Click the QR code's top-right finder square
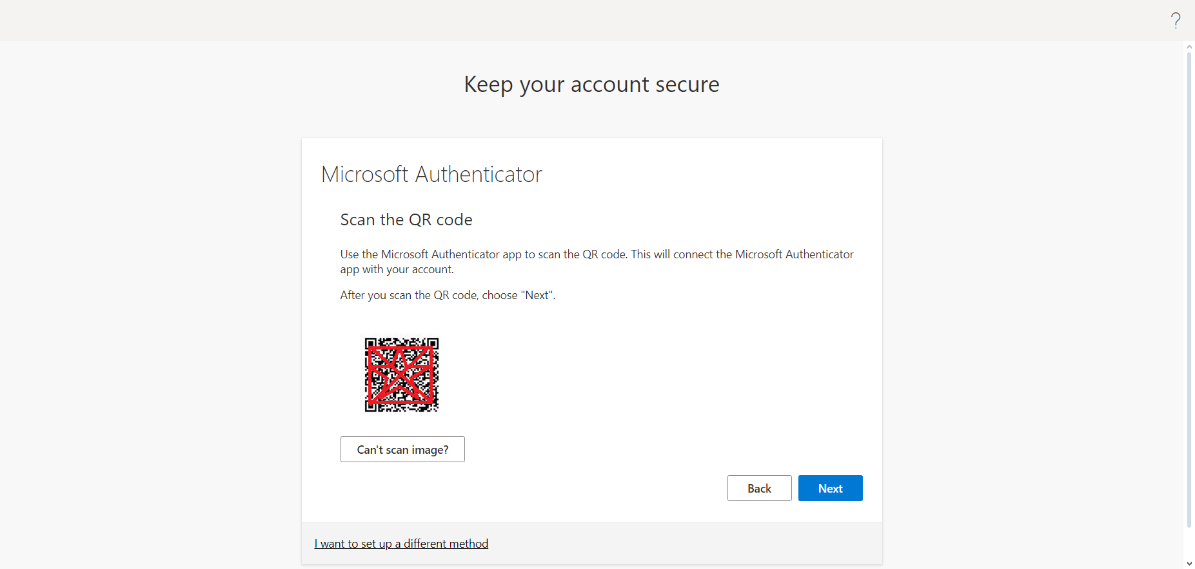Image resolution: width=1195 pixels, height=569 pixels. tap(433, 343)
